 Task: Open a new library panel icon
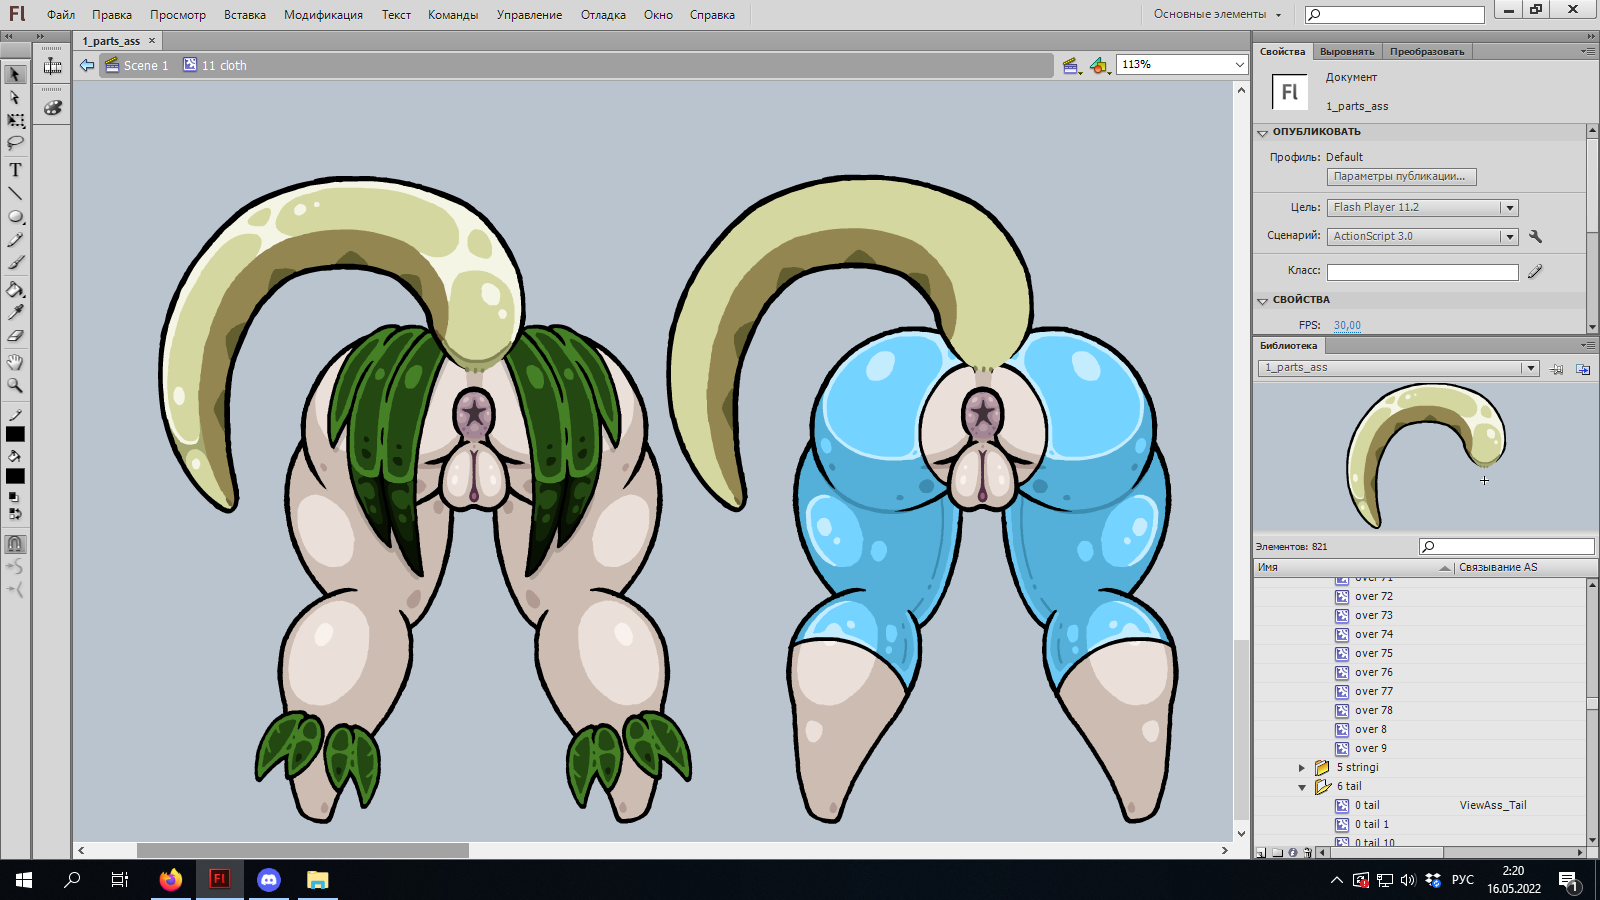pyautogui.click(x=1583, y=369)
